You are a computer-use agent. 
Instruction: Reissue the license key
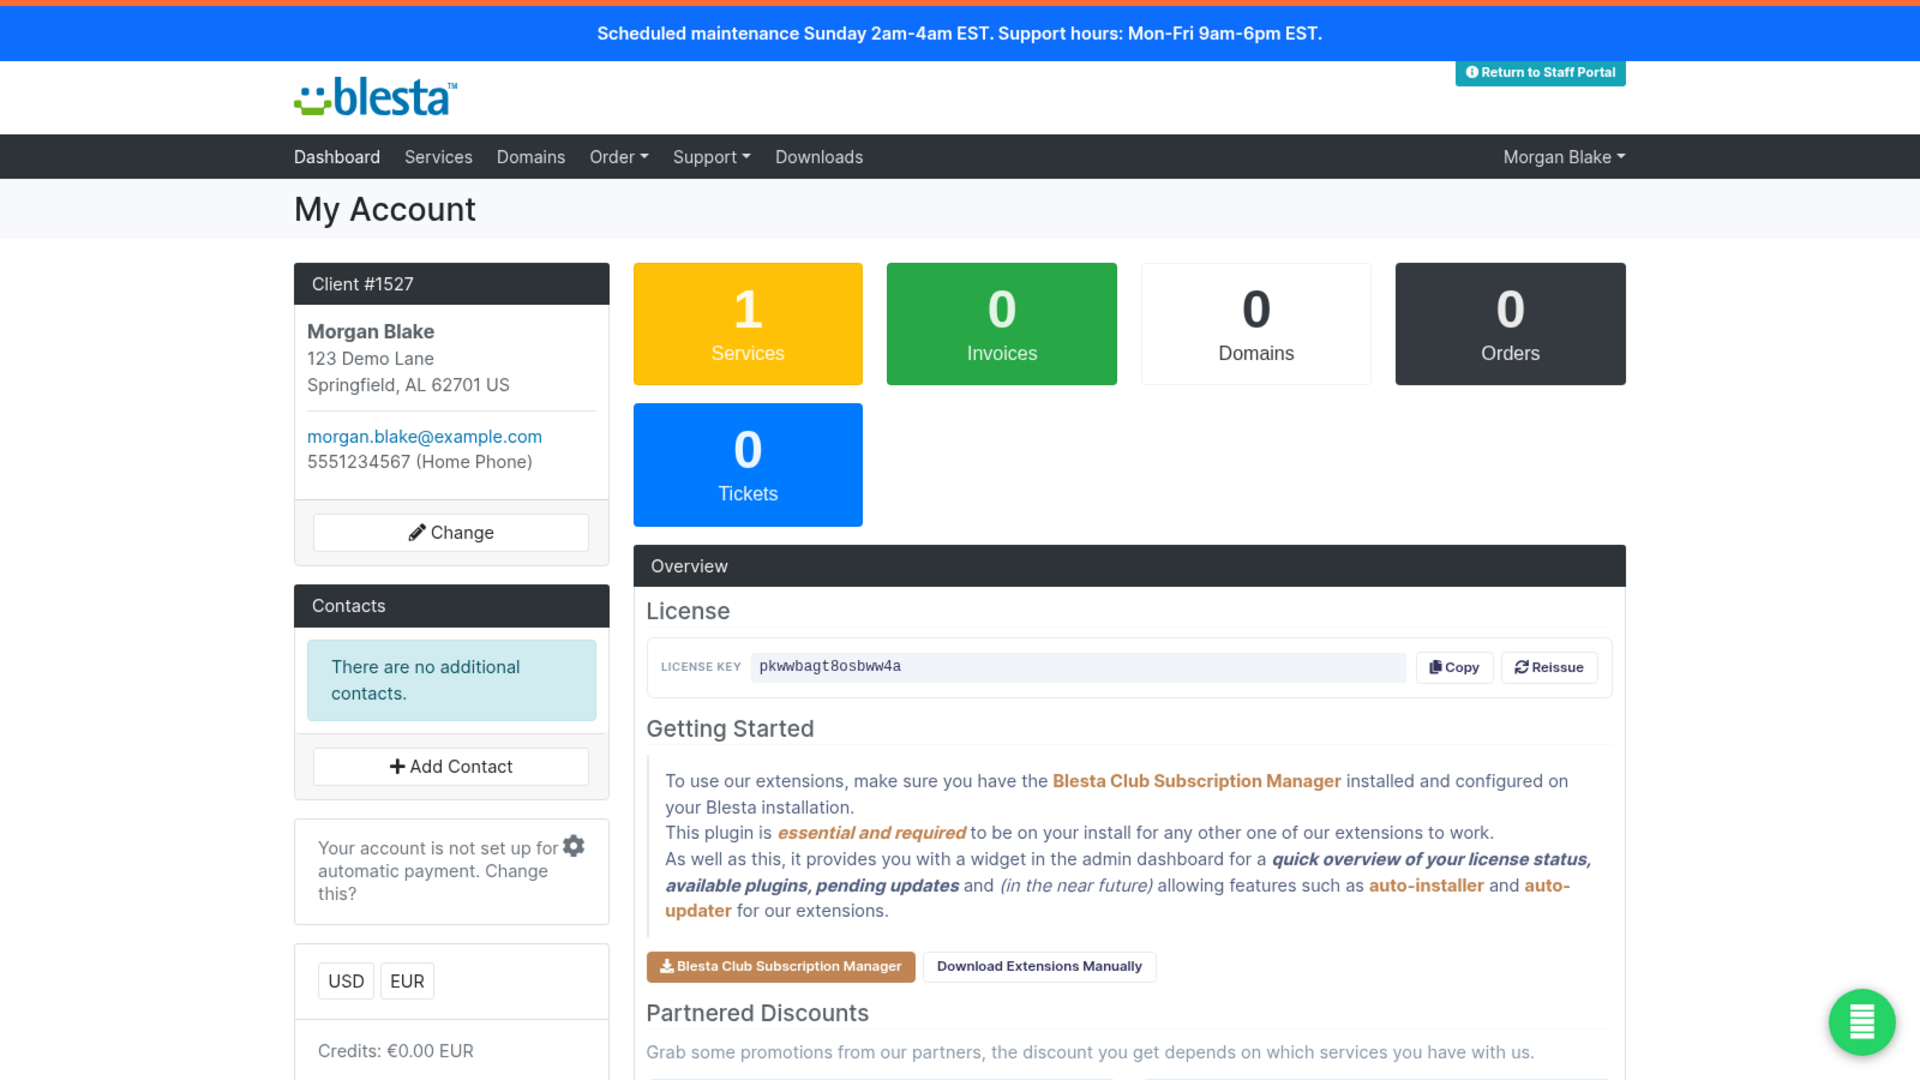point(1549,667)
